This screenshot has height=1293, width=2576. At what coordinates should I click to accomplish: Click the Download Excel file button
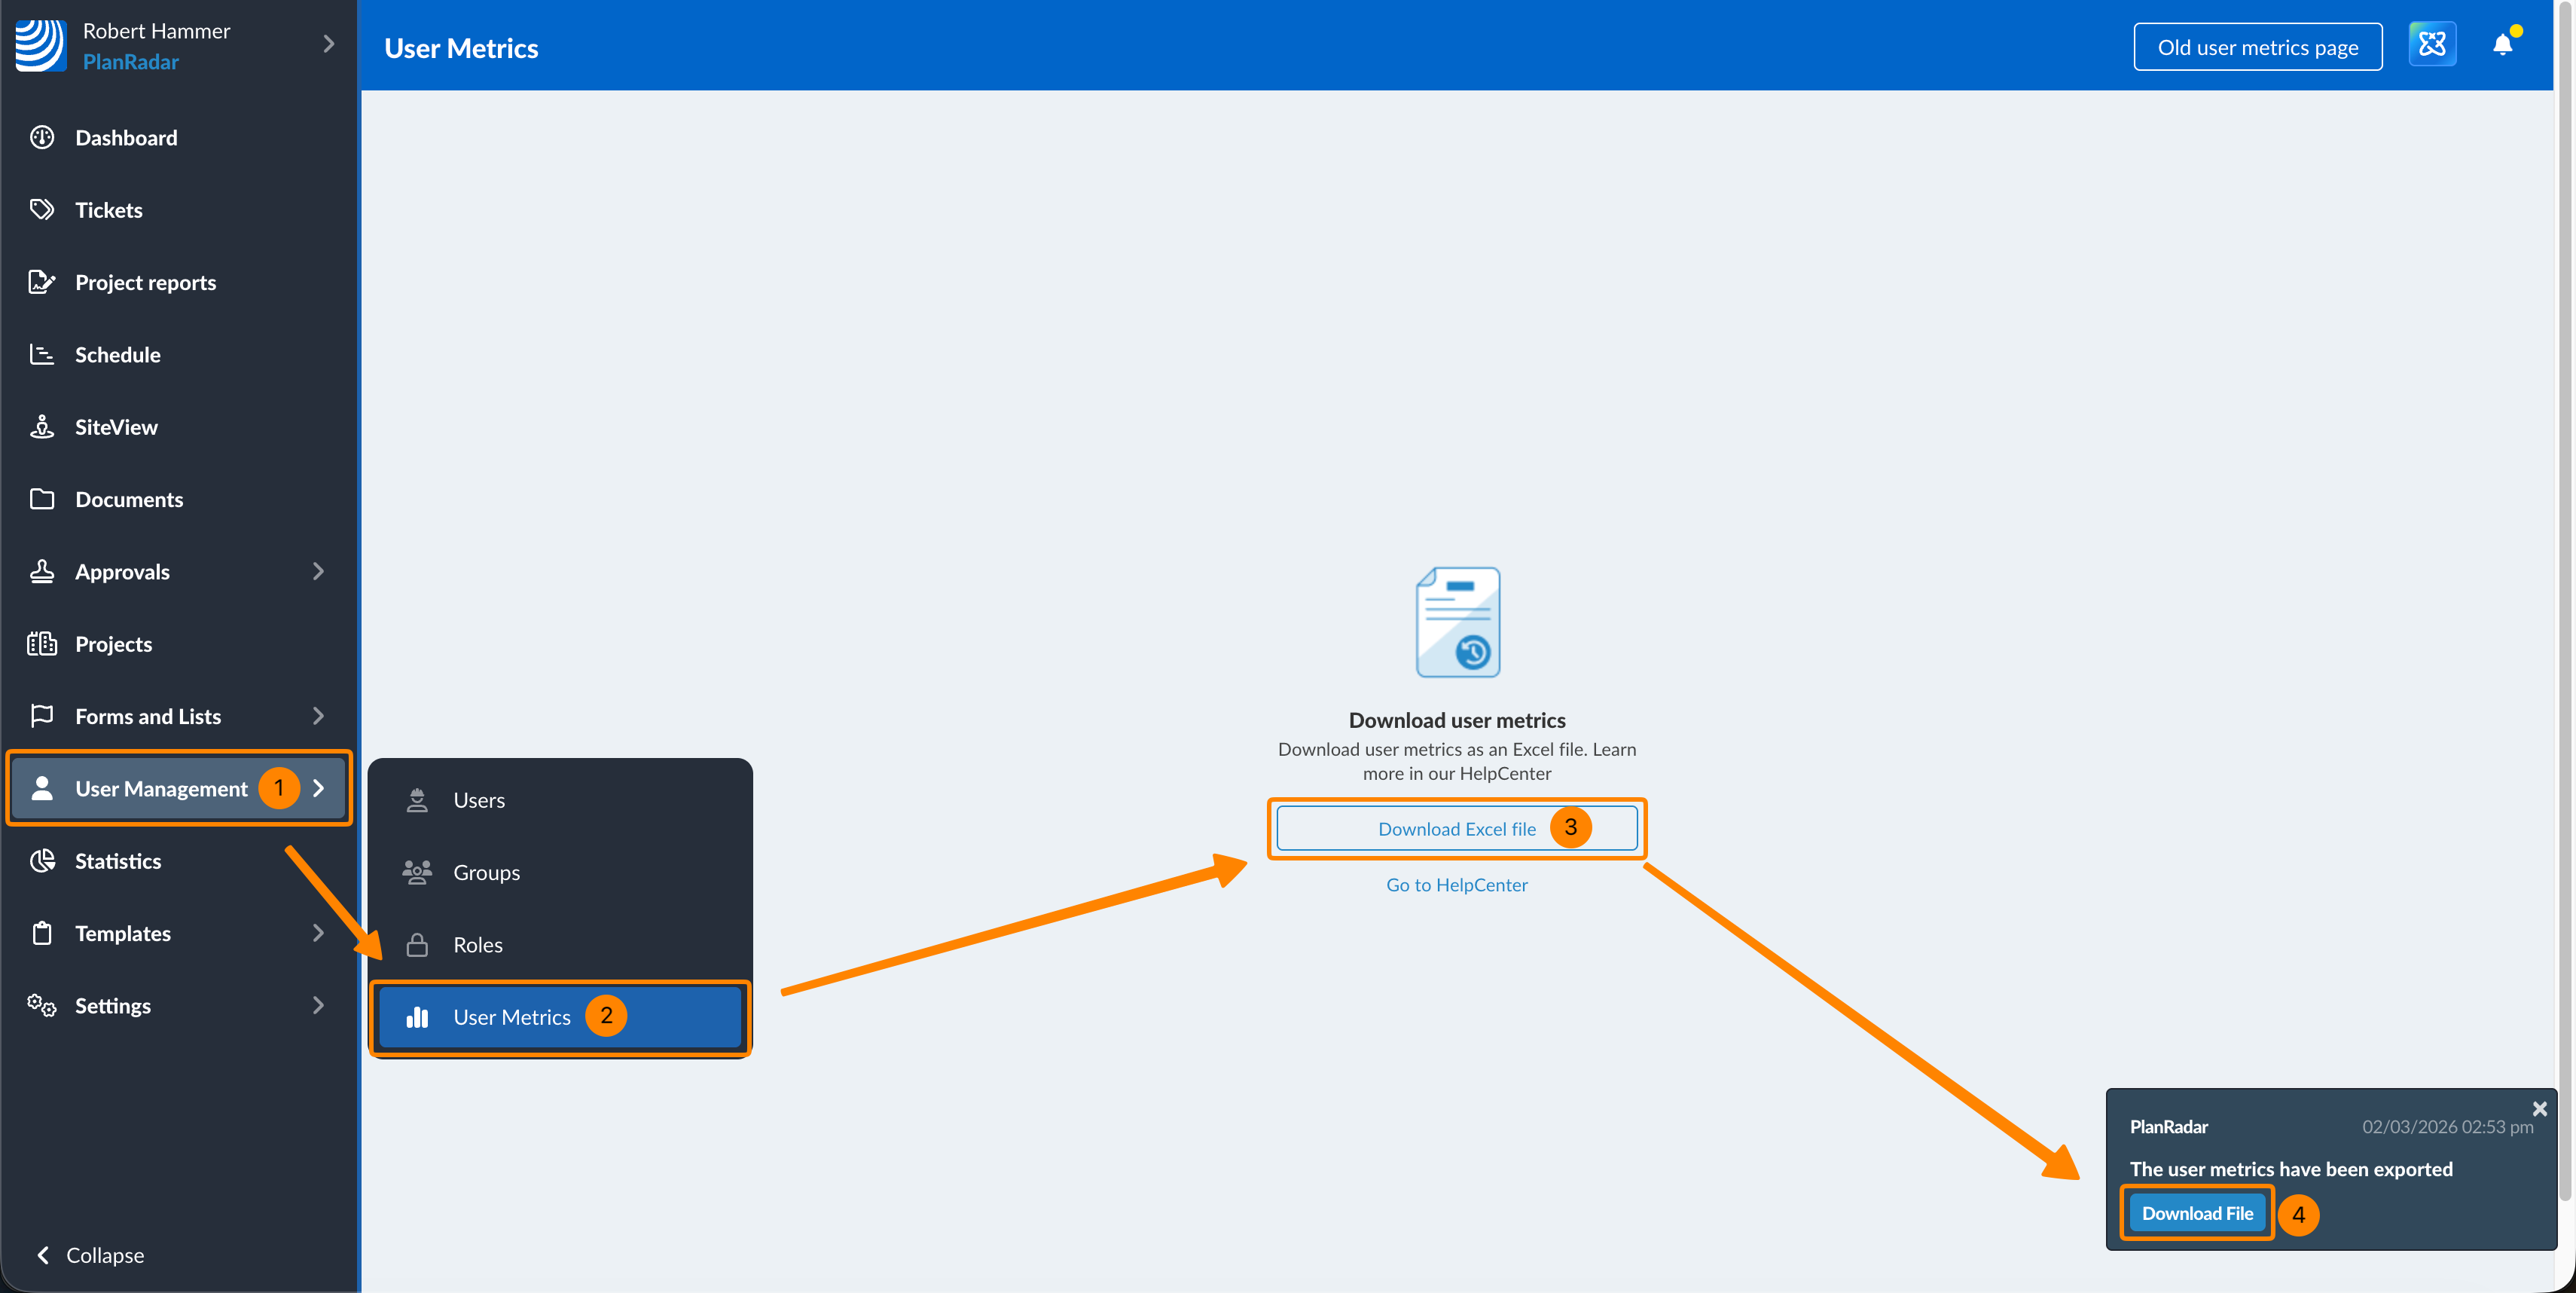1455,829
